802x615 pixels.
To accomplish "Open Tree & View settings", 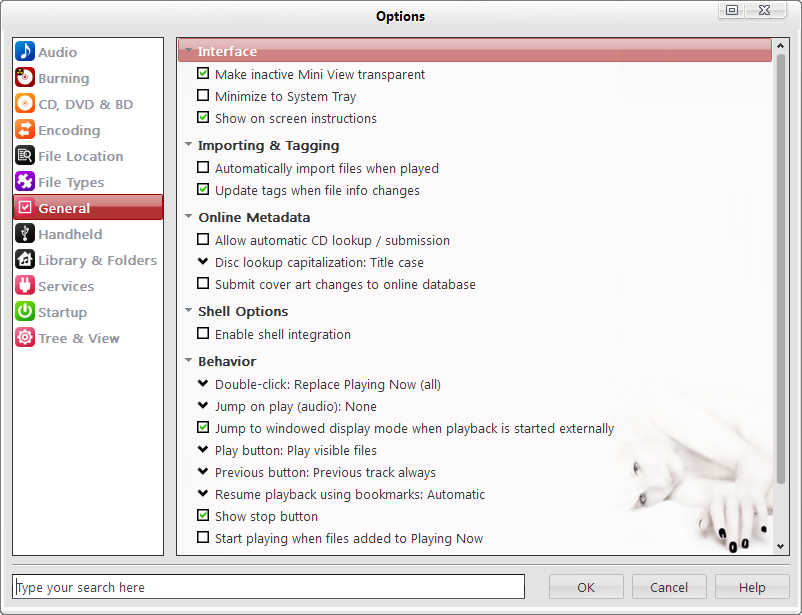I will [x=79, y=339].
